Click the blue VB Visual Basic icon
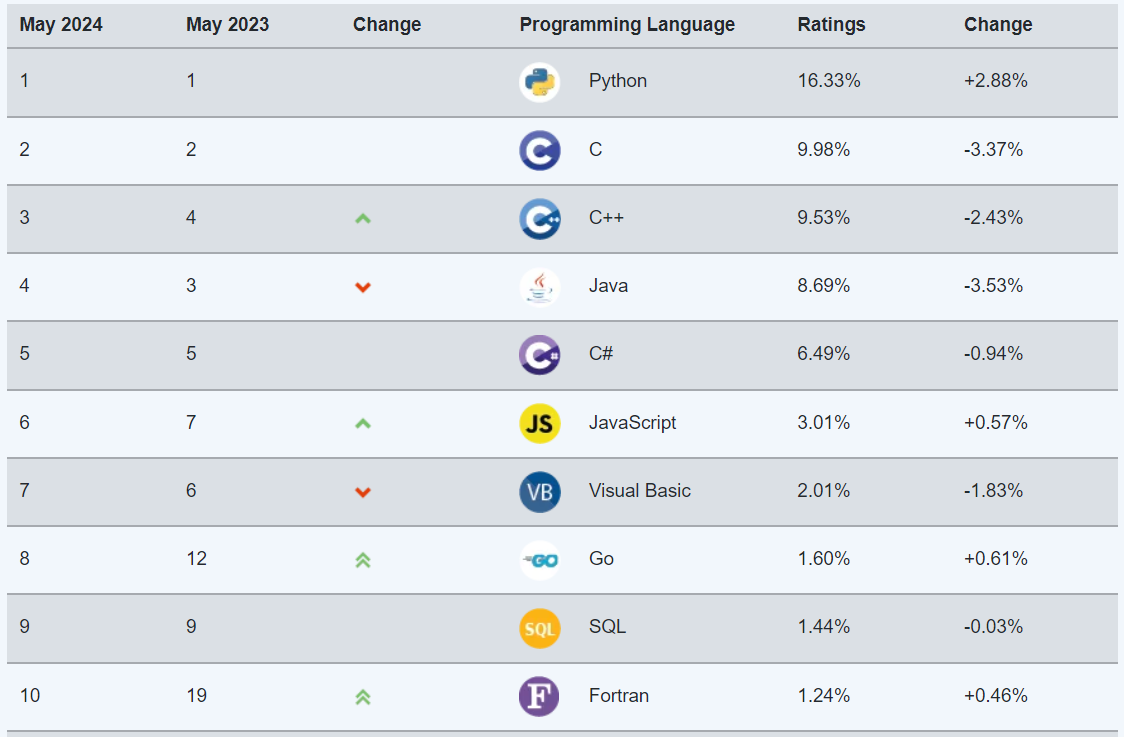1124x737 pixels. (x=539, y=492)
